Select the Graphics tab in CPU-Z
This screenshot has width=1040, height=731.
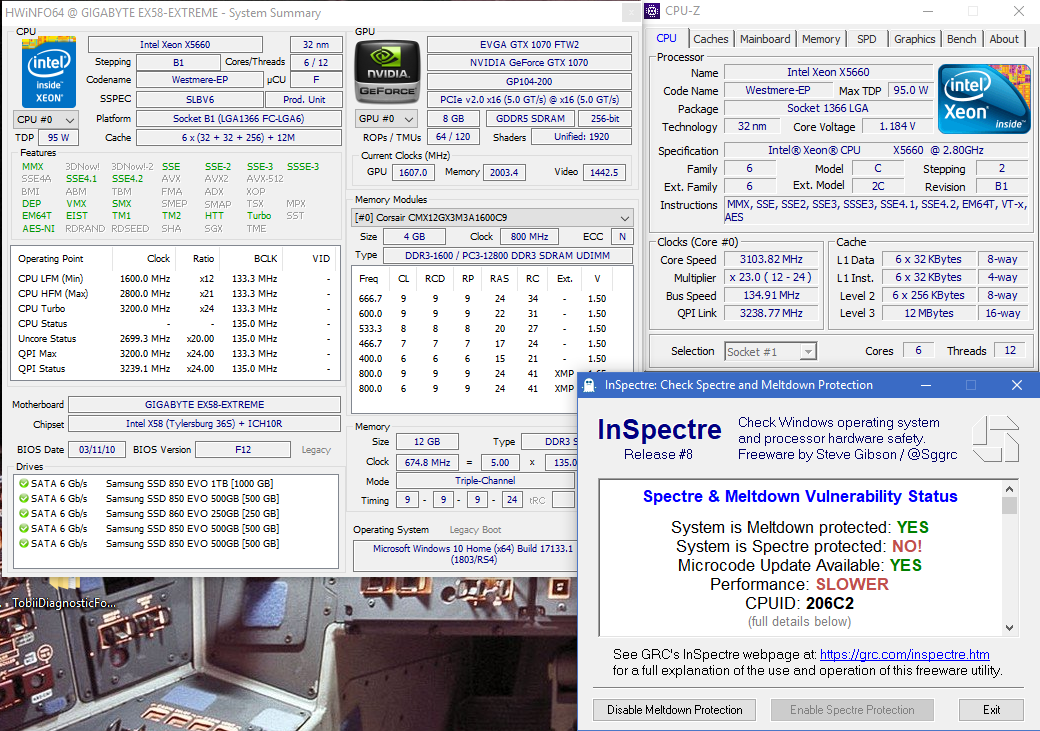[914, 39]
